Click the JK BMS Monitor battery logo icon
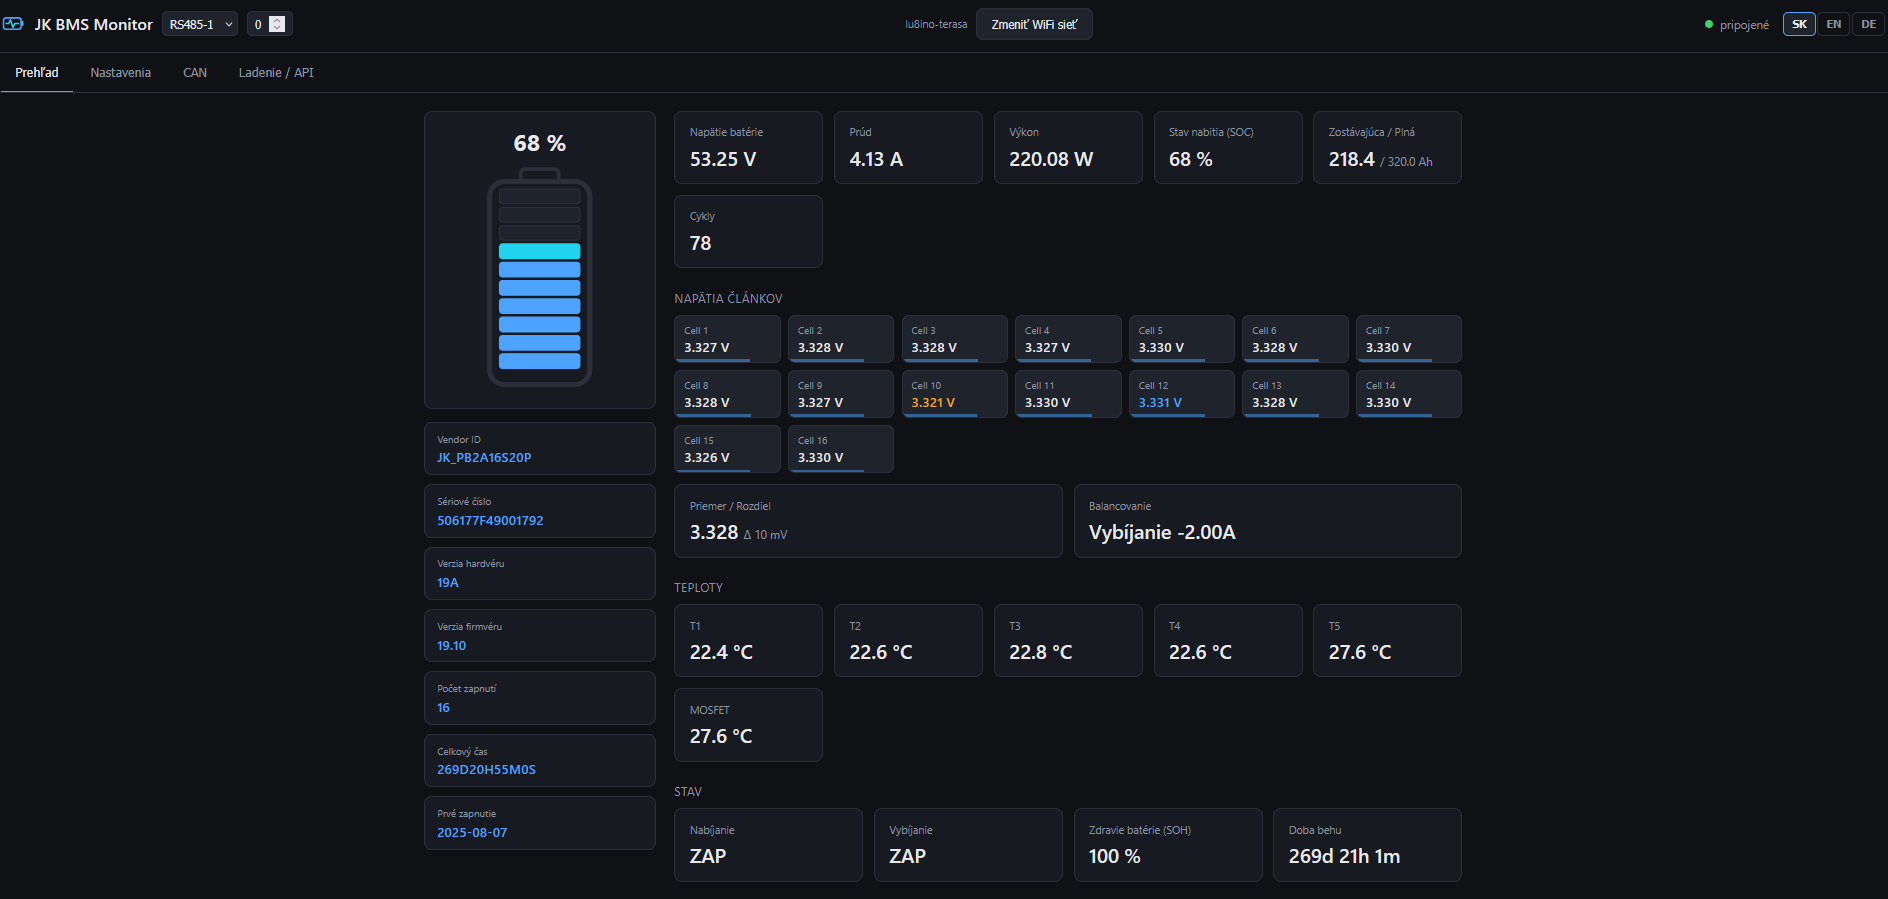Viewport: 1888px width, 899px height. pyautogui.click(x=13, y=24)
